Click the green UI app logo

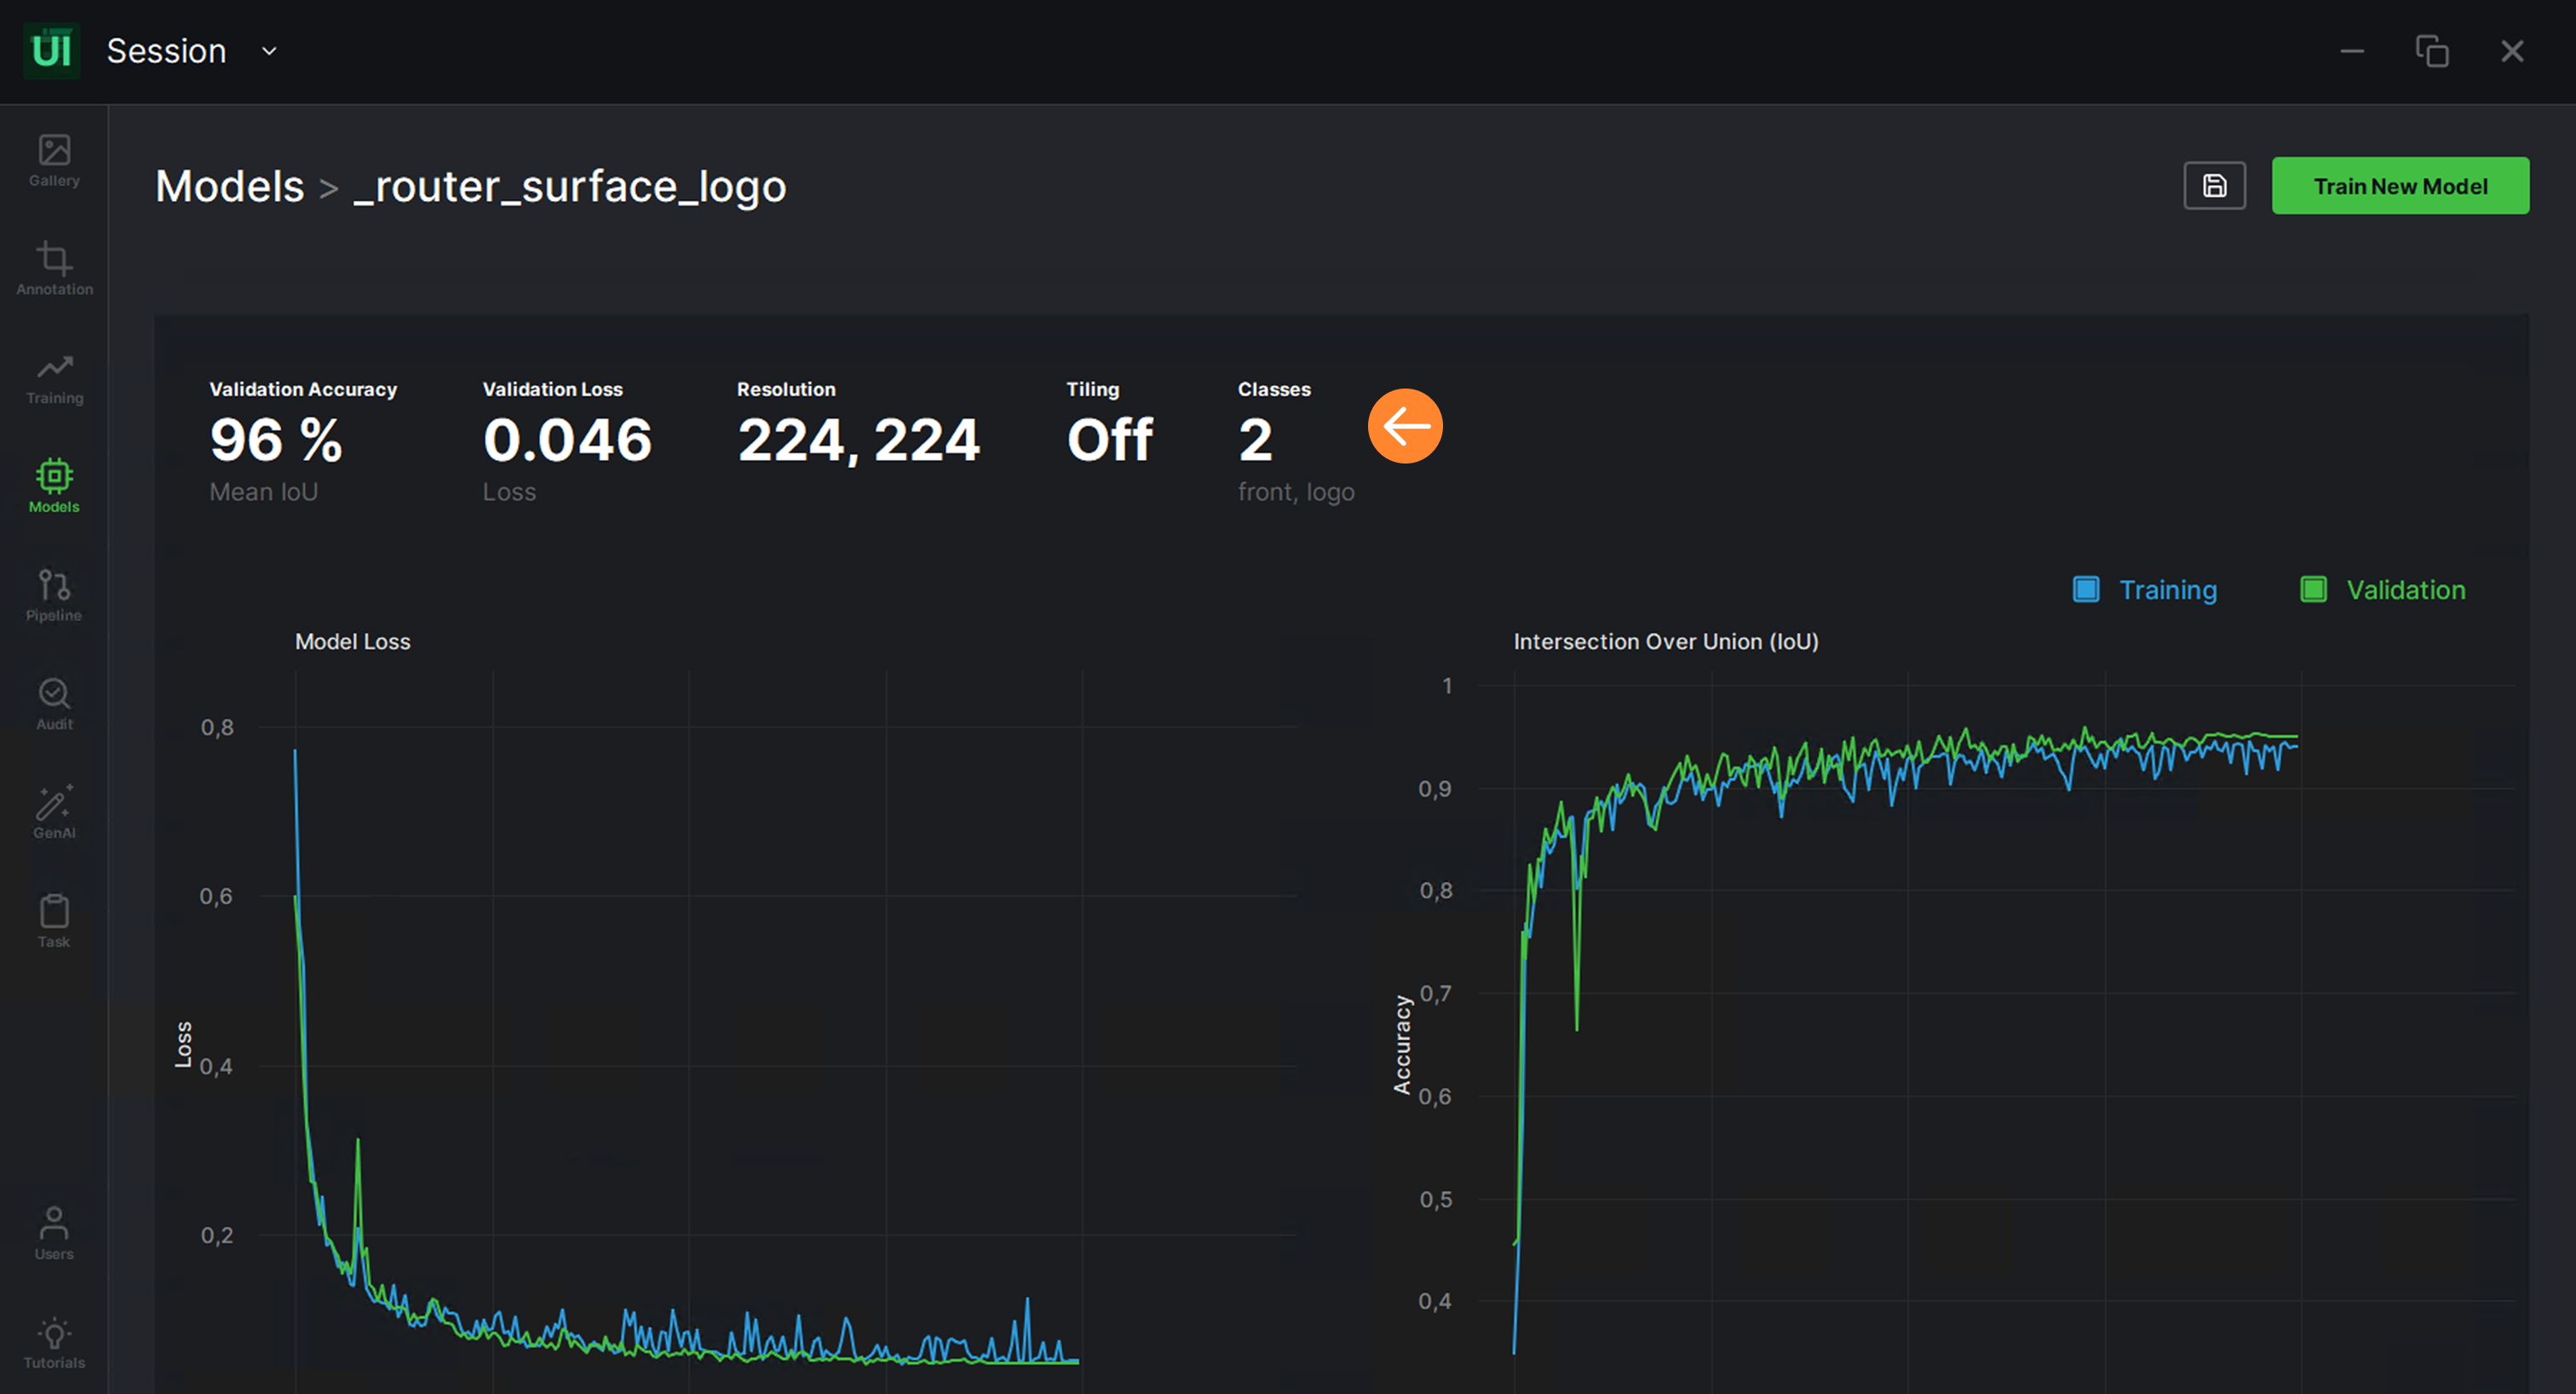pyautogui.click(x=51, y=51)
